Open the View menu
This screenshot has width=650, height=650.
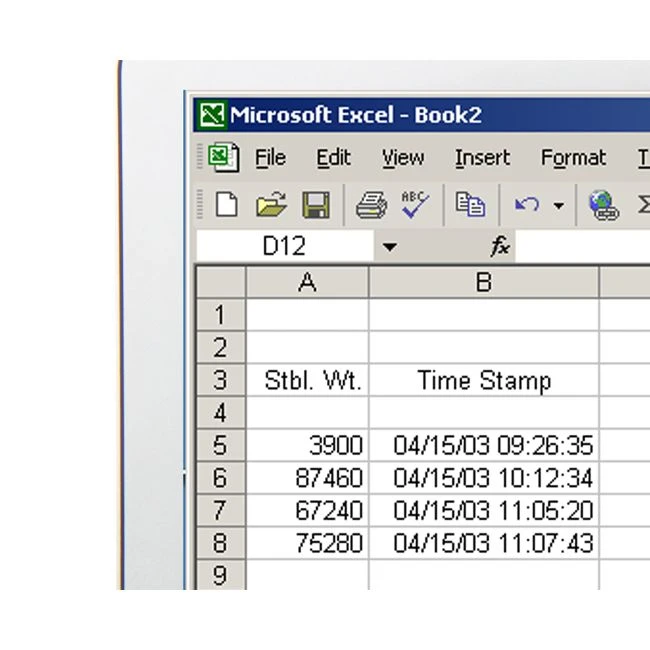coord(403,158)
